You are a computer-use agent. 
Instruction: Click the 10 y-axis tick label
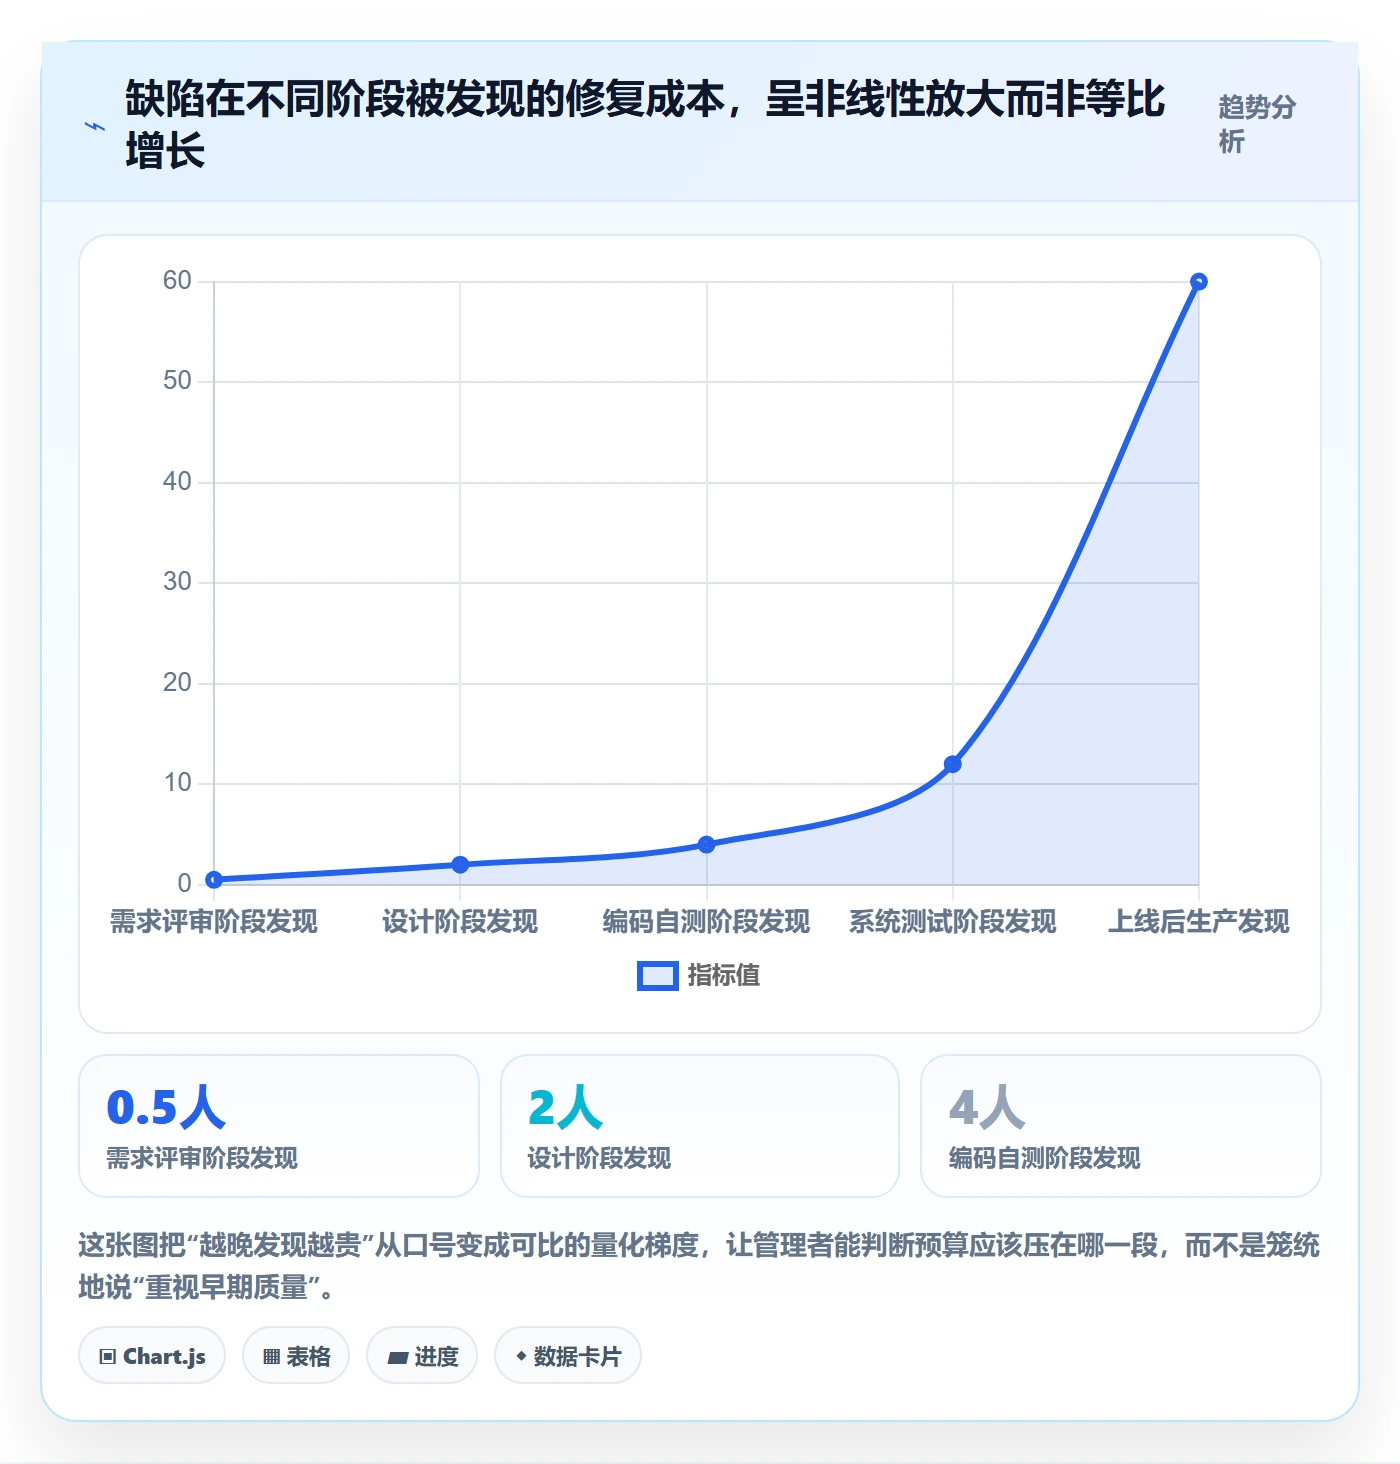coord(177,783)
